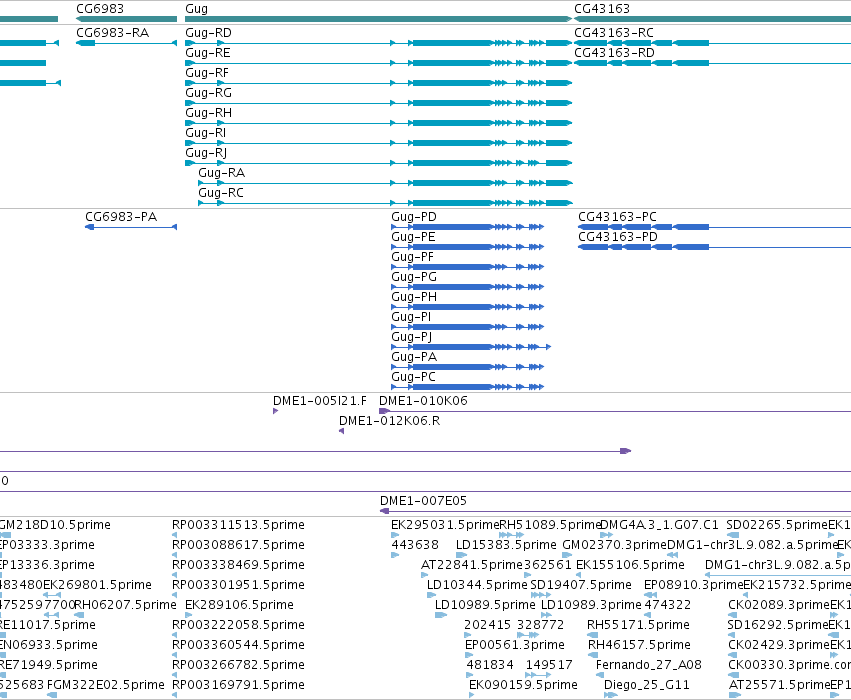Image resolution: width=851 pixels, height=700 pixels.
Task: Click the RP003360544.5prime EST label
Action: (x=238, y=645)
